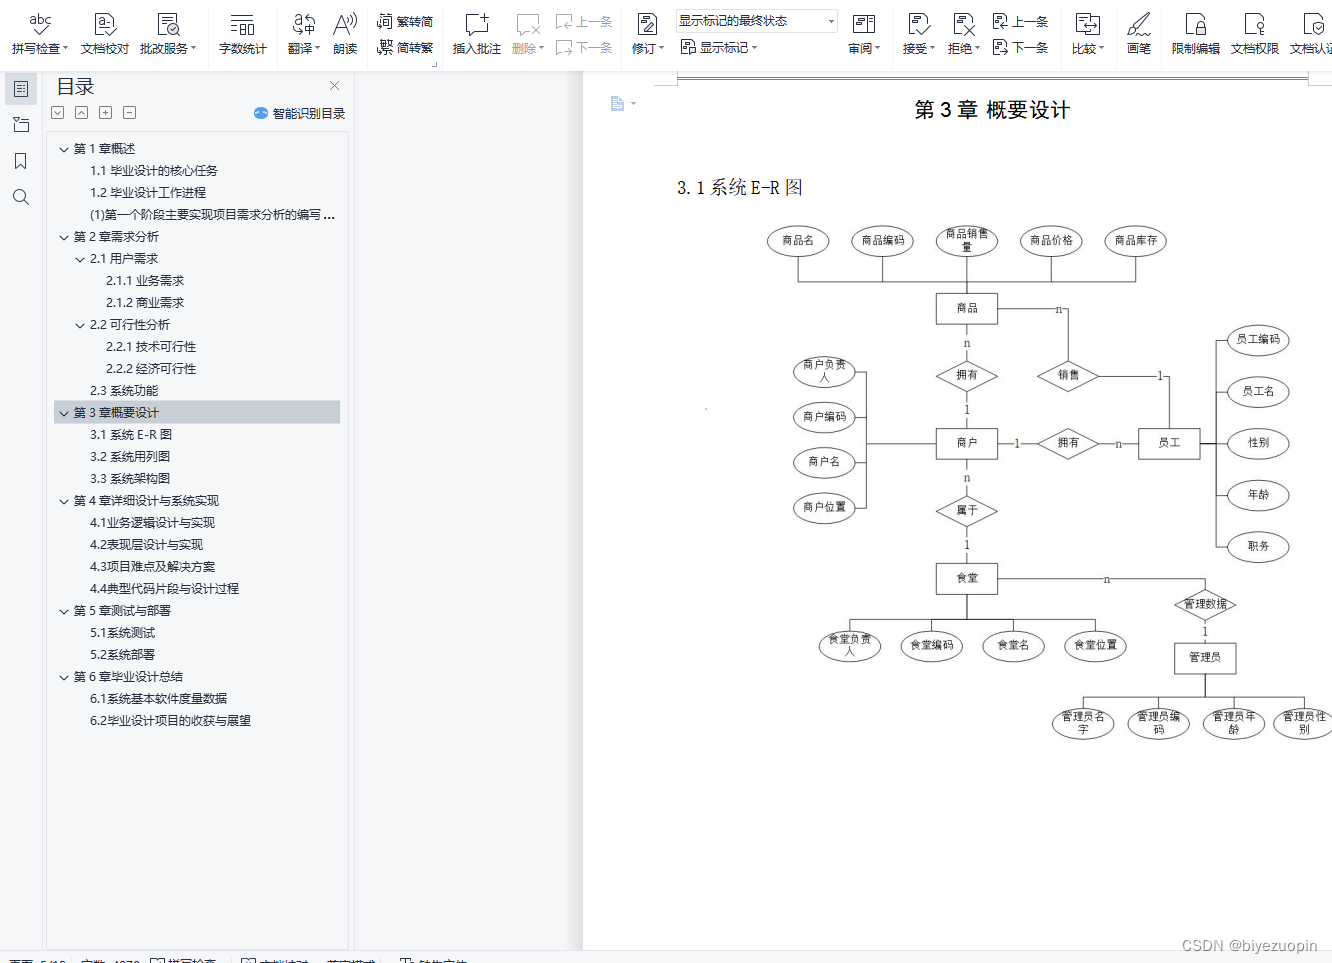The width and height of the screenshot is (1332, 963).
Task: Jump to next revision 下一条 beside 拒绝
Action: [1020, 47]
